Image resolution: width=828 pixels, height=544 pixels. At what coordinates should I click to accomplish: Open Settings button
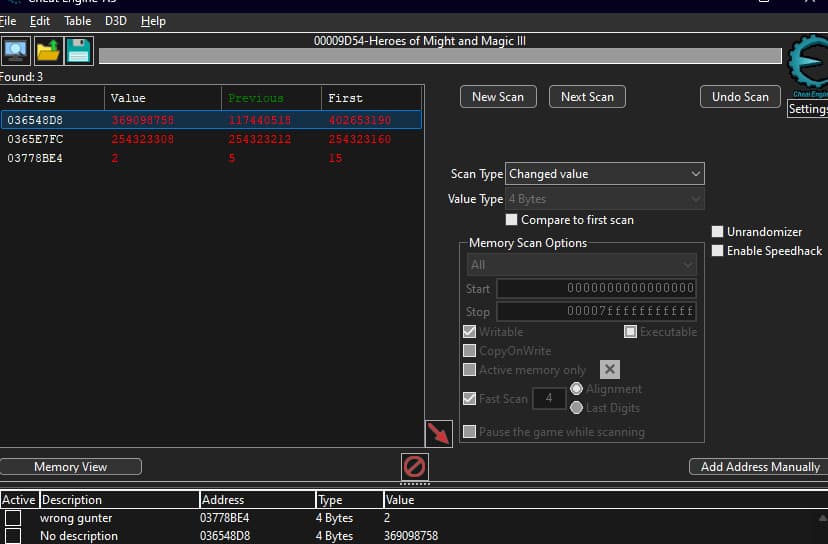pos(807,109)
